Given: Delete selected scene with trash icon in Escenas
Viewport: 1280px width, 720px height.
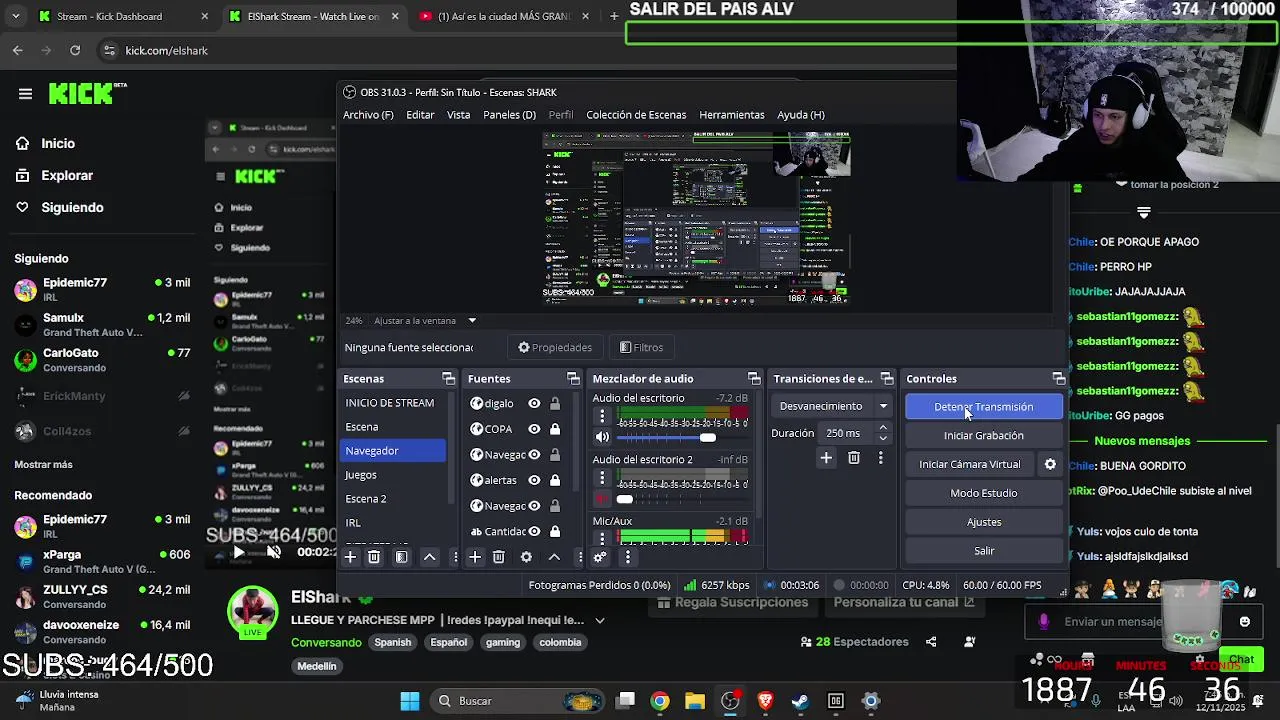Looking at the screenshot, I should click(374, 557).
